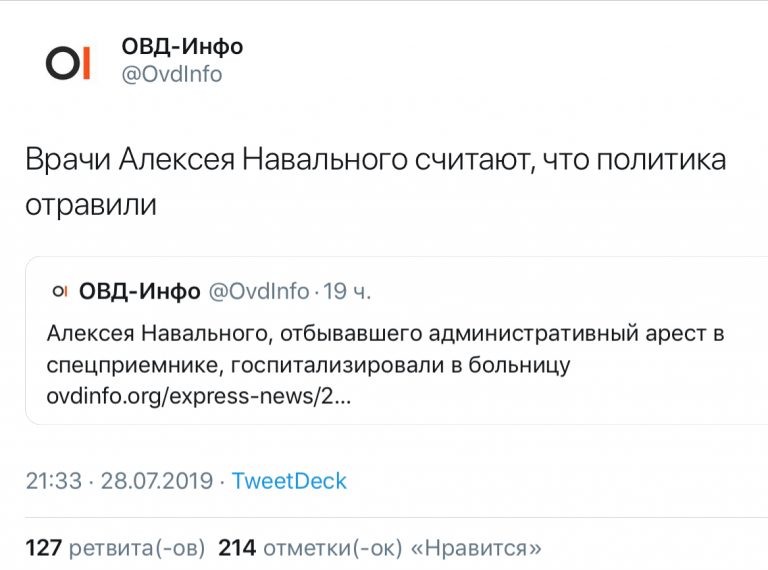Click quoted text line mentioning госпитализировали в больницу
The image size is (768, 570).
click(308, 364)
